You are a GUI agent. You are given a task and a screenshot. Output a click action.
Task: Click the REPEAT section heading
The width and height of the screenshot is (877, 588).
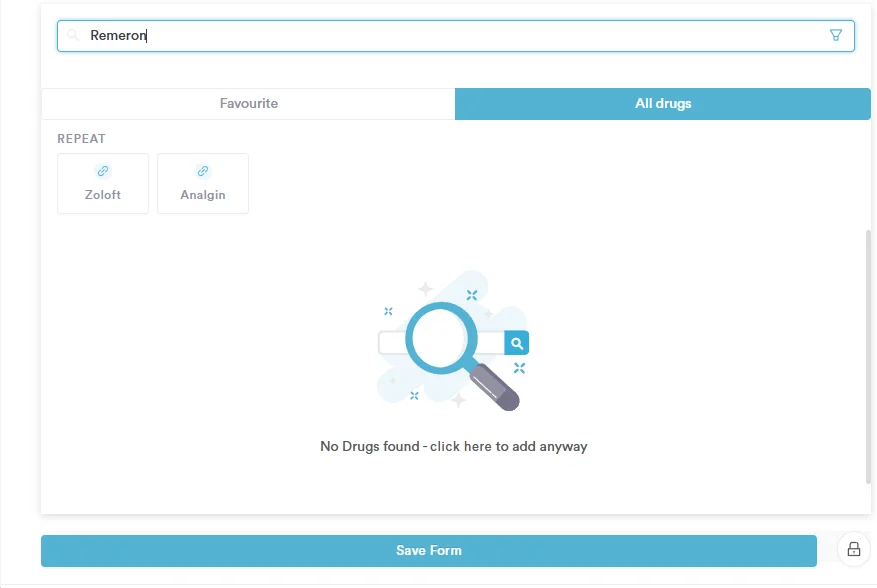point(81,139)
